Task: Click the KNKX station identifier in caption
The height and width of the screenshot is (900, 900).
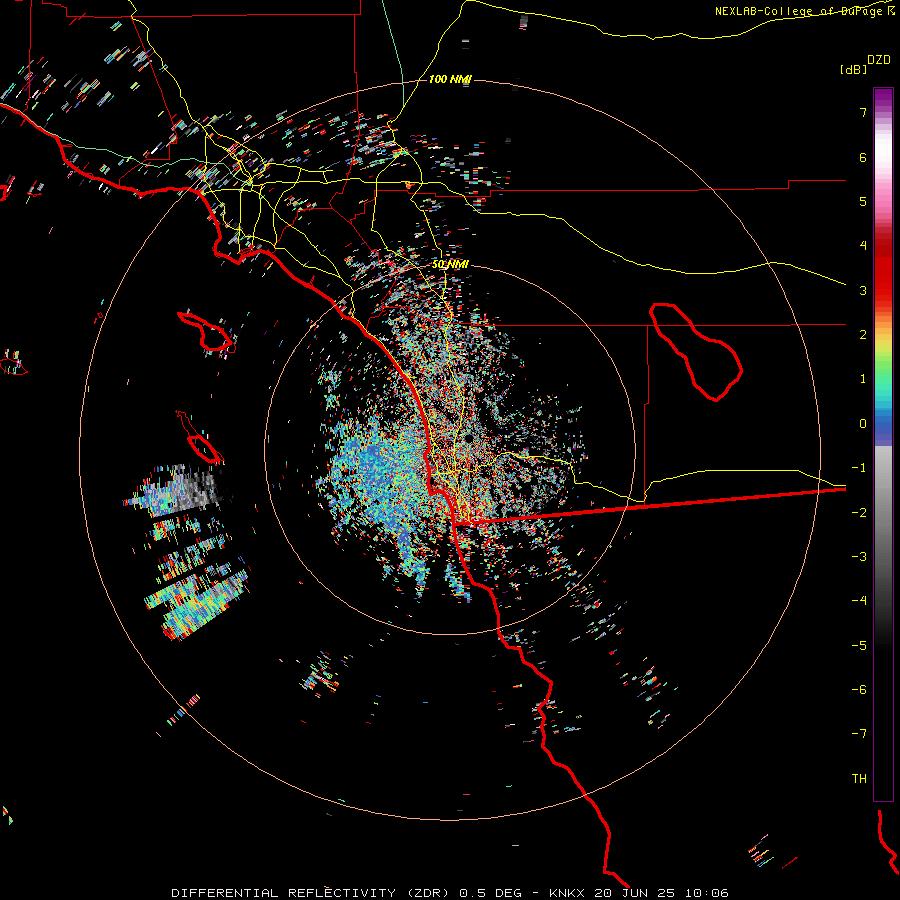Action: click(567, 893)
